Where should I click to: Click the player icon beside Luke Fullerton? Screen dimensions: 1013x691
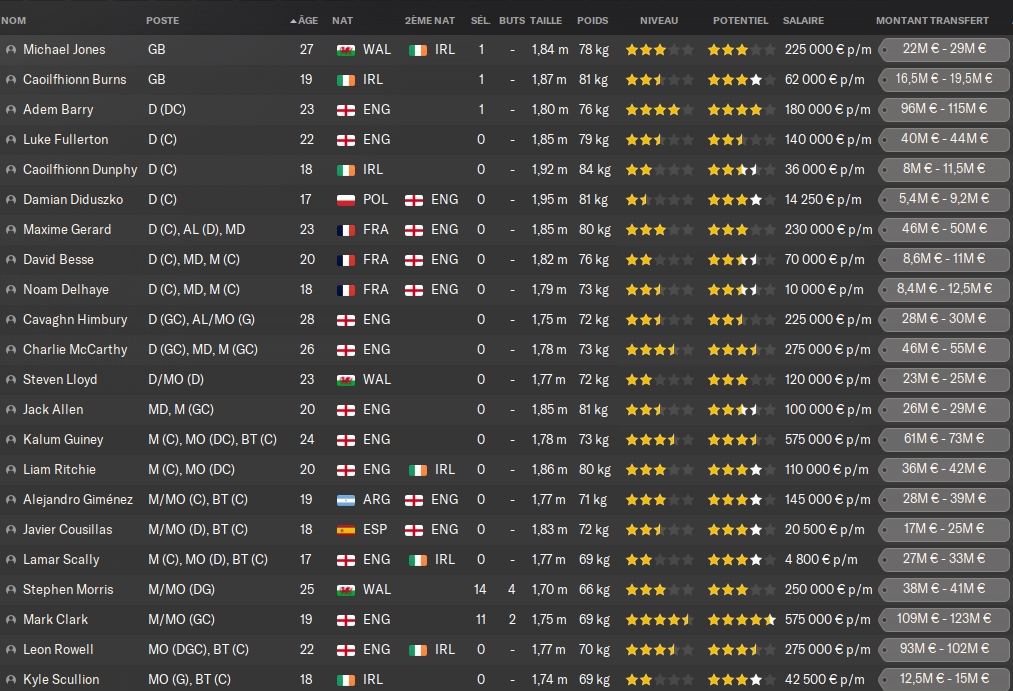[x=10, y=140]
